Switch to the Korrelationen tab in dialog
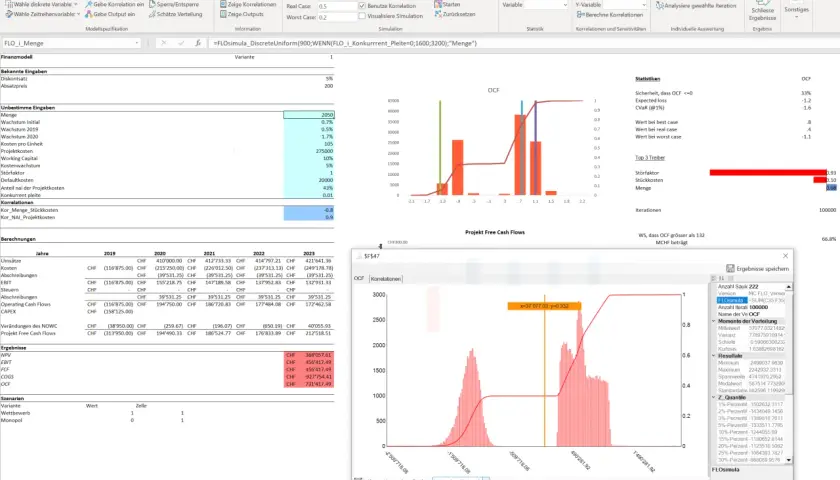 [386, 279]
